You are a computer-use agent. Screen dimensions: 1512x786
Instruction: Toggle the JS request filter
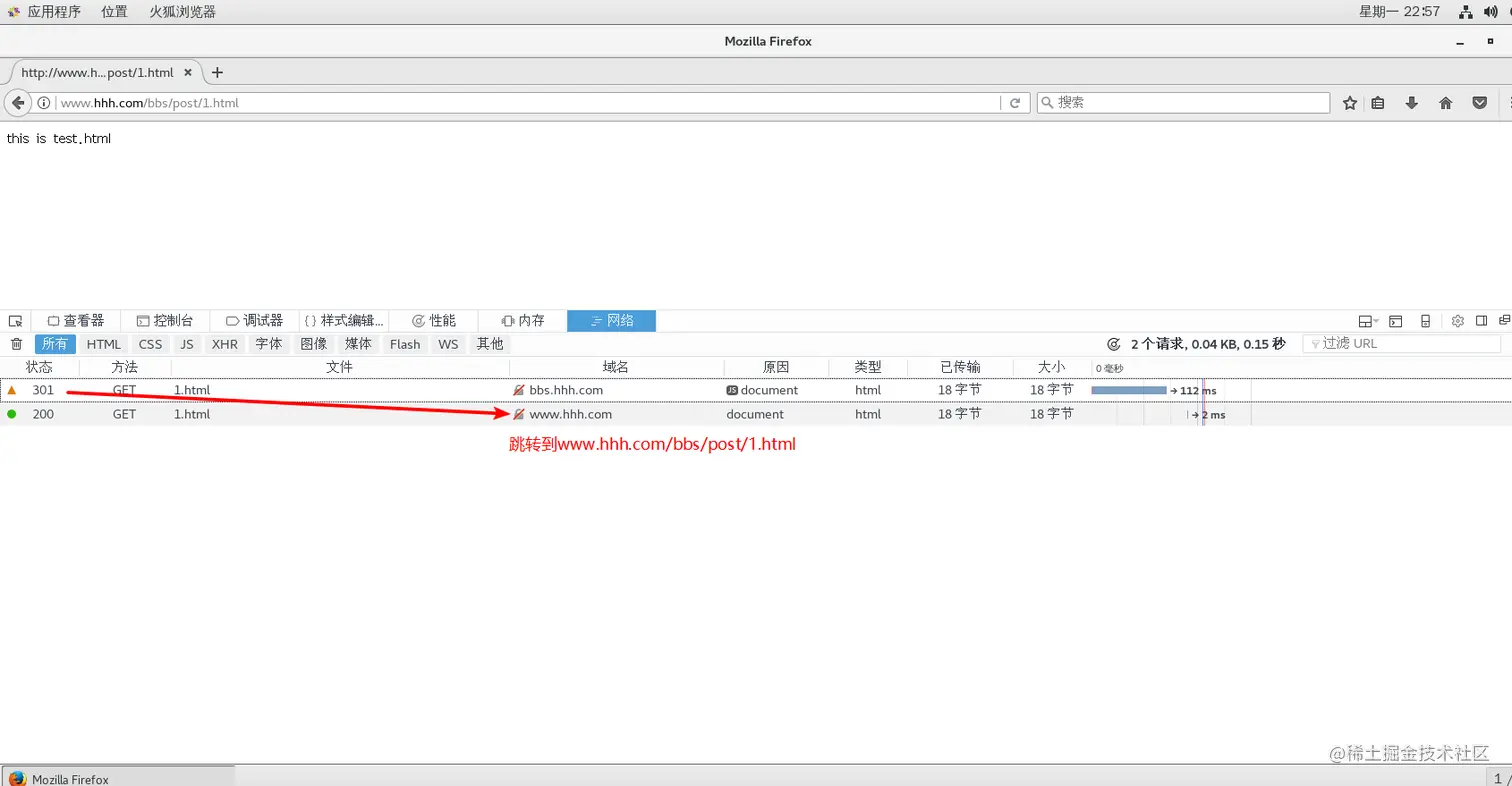187,344
